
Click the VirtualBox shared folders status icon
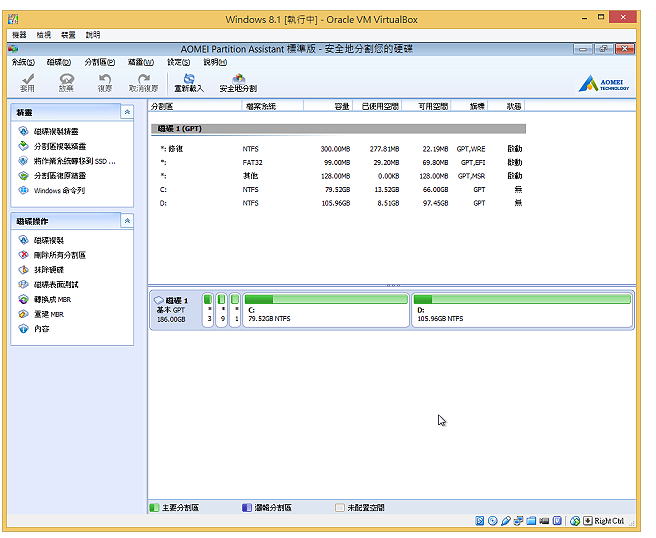531,520
